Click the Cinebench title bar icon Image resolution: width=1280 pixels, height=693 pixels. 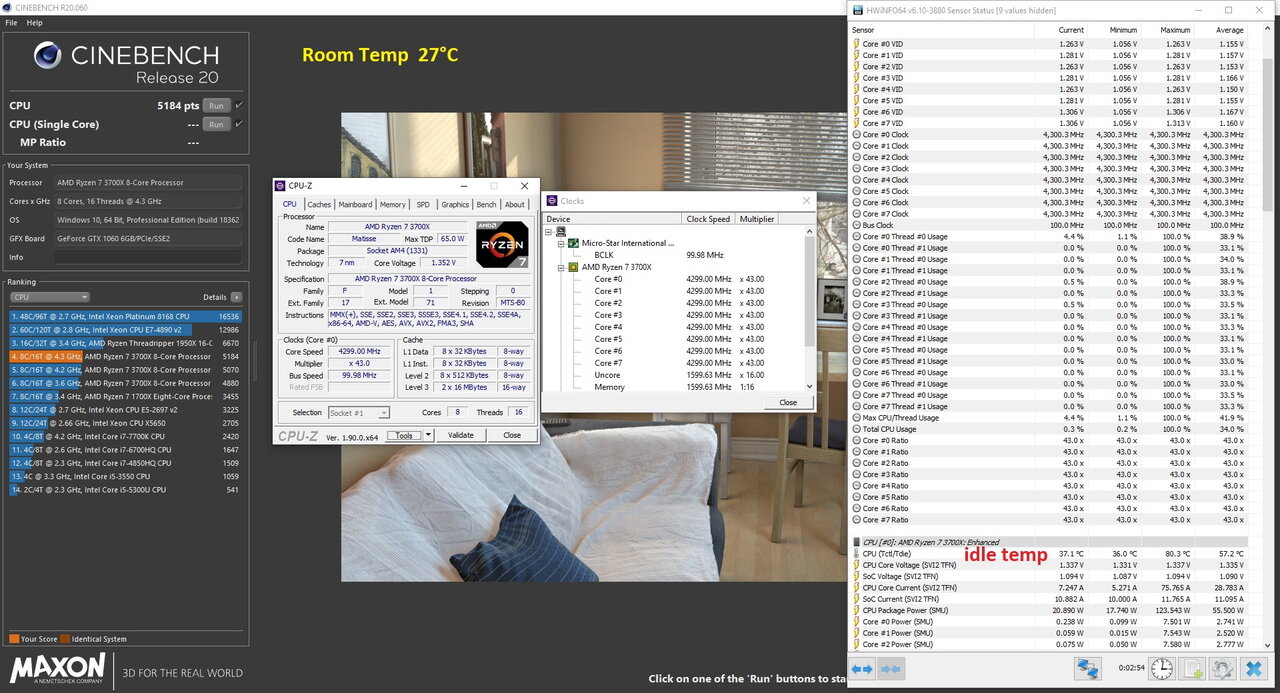(x=8, y=8)
